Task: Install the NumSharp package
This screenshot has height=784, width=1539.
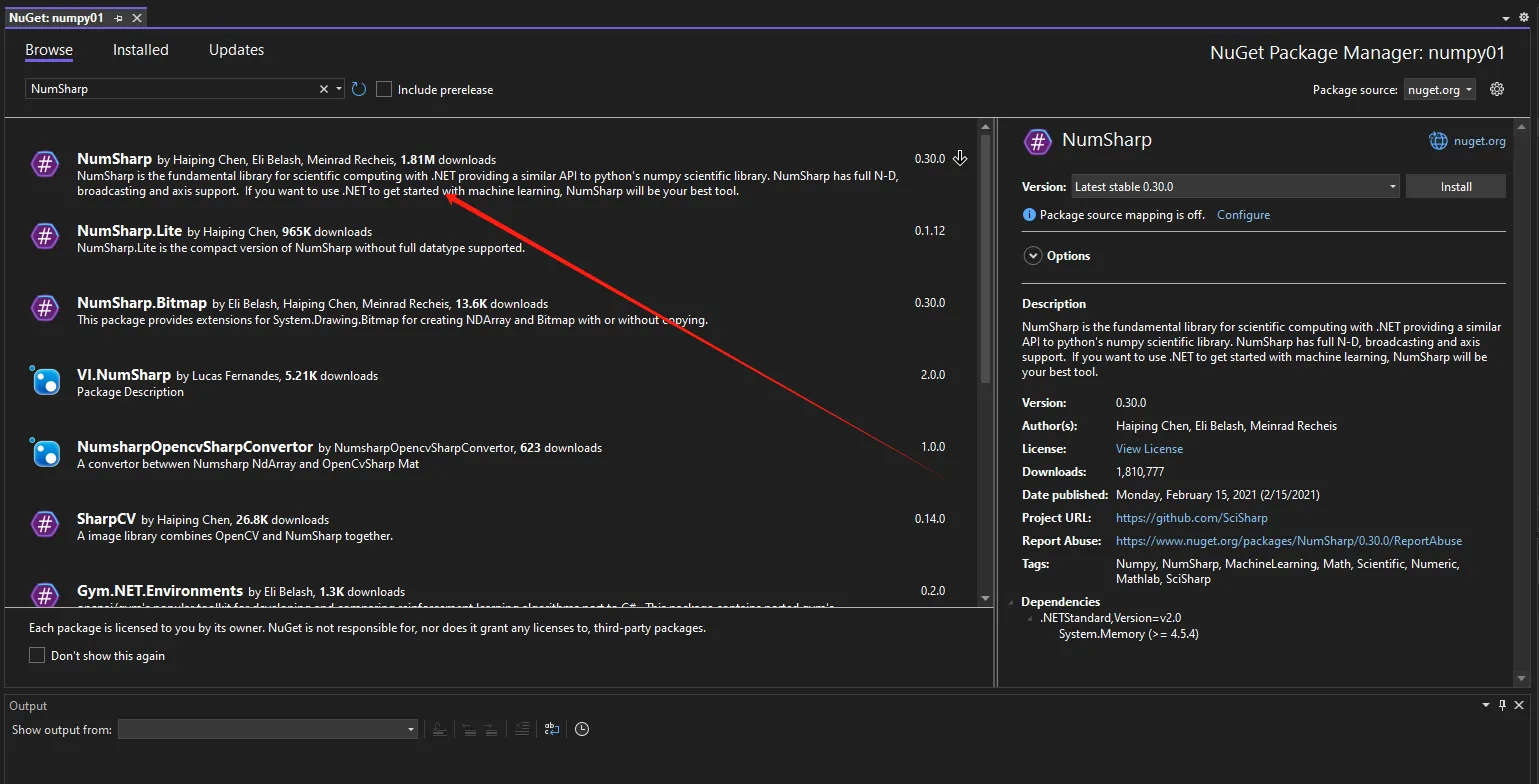Action: click(x=1455, y=186)
